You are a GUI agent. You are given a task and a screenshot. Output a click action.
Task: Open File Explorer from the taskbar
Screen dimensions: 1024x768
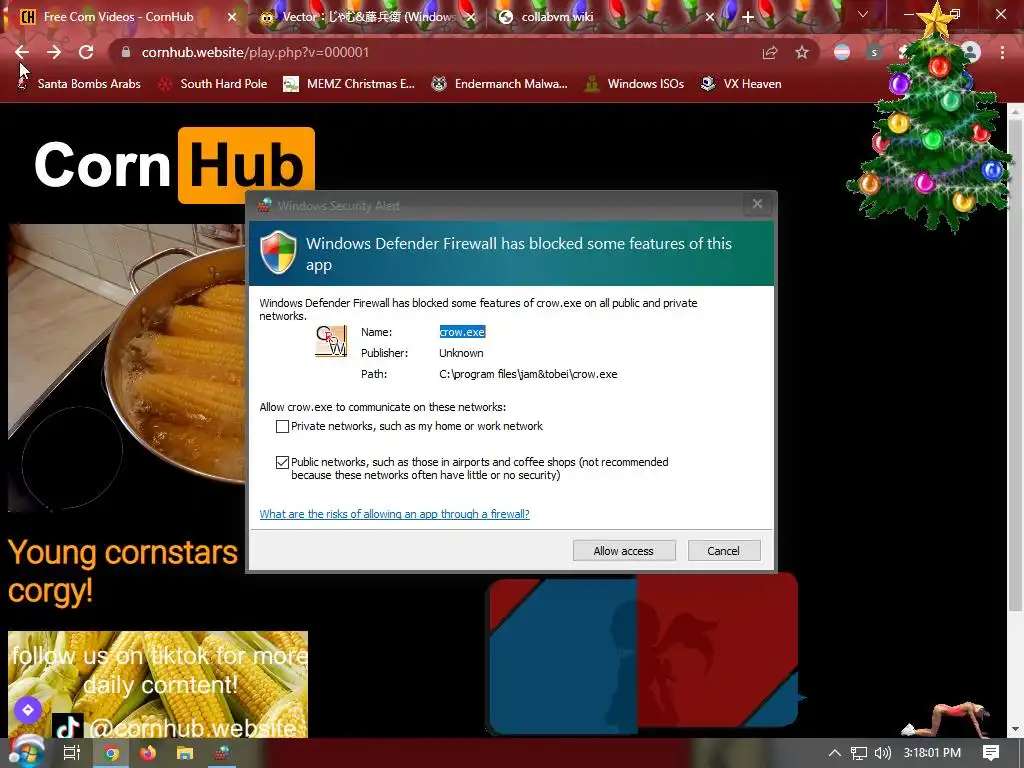click(185, 753)
